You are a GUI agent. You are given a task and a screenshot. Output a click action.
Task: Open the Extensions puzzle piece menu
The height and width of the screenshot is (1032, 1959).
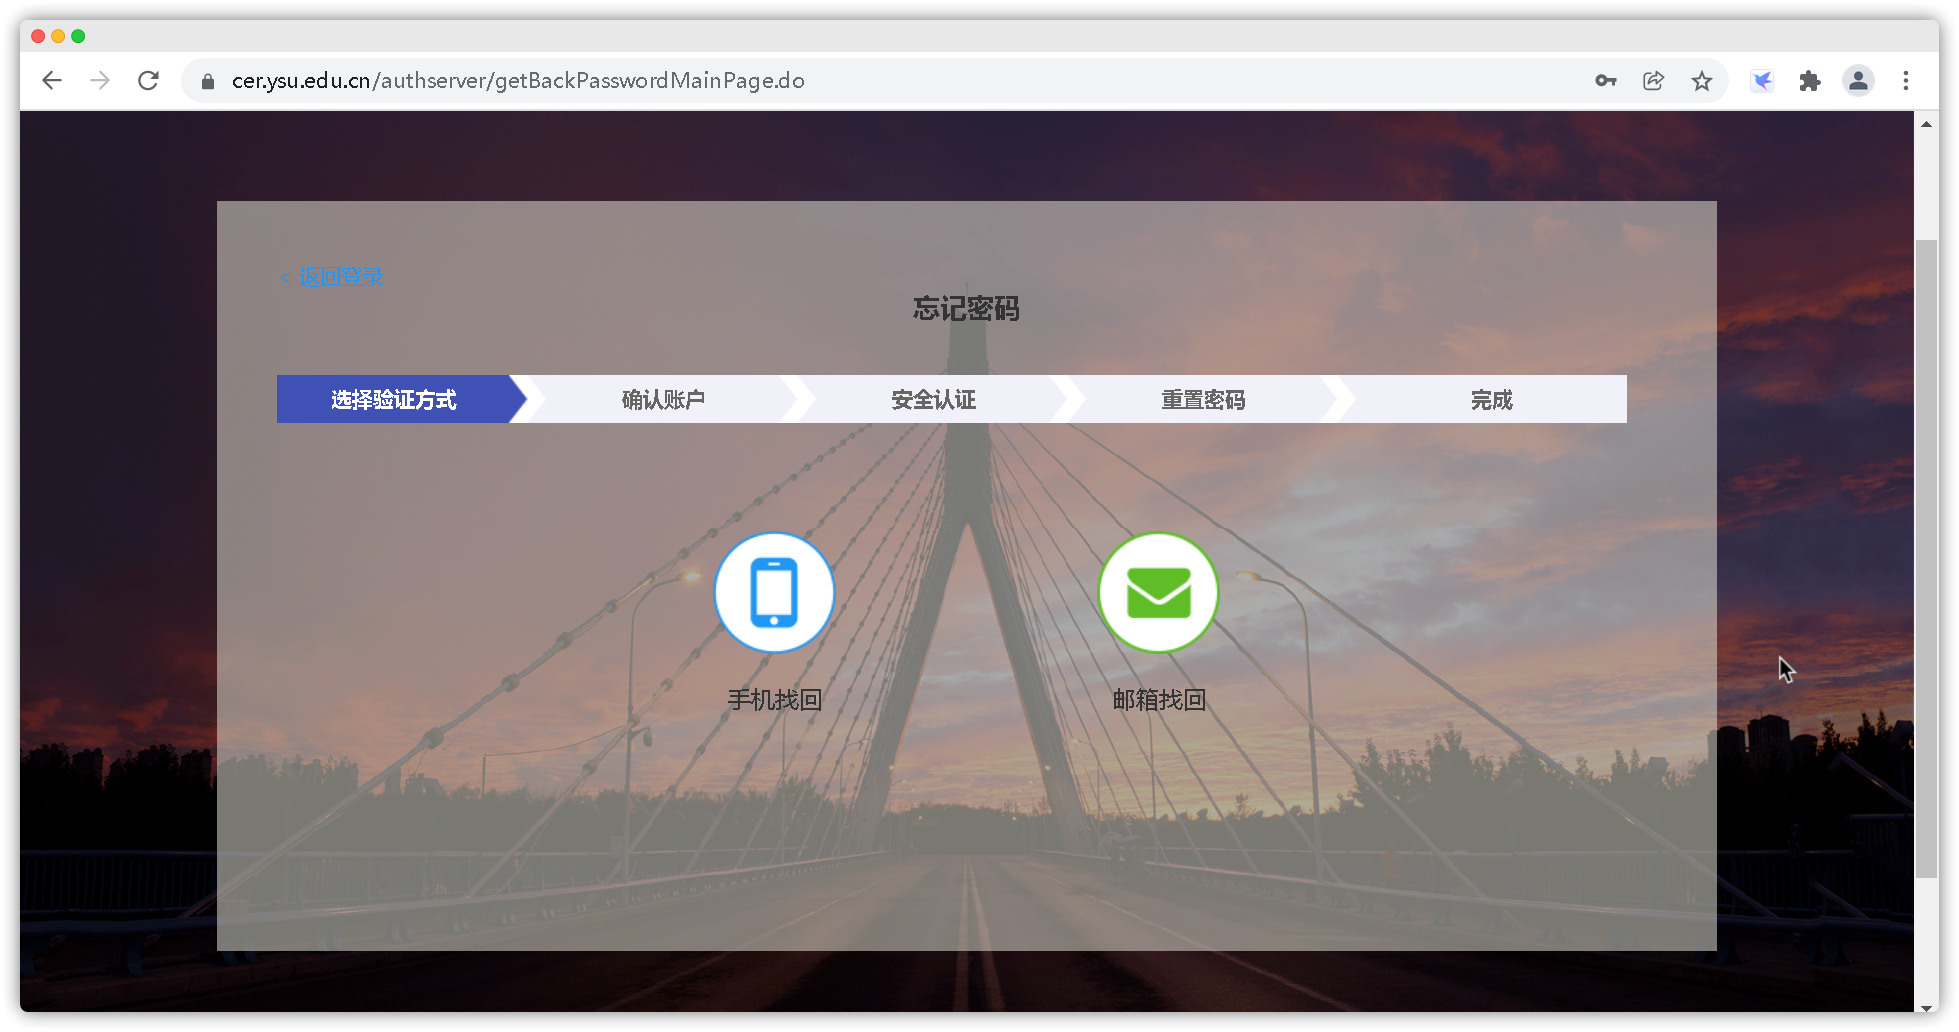tap(1809, 81)
